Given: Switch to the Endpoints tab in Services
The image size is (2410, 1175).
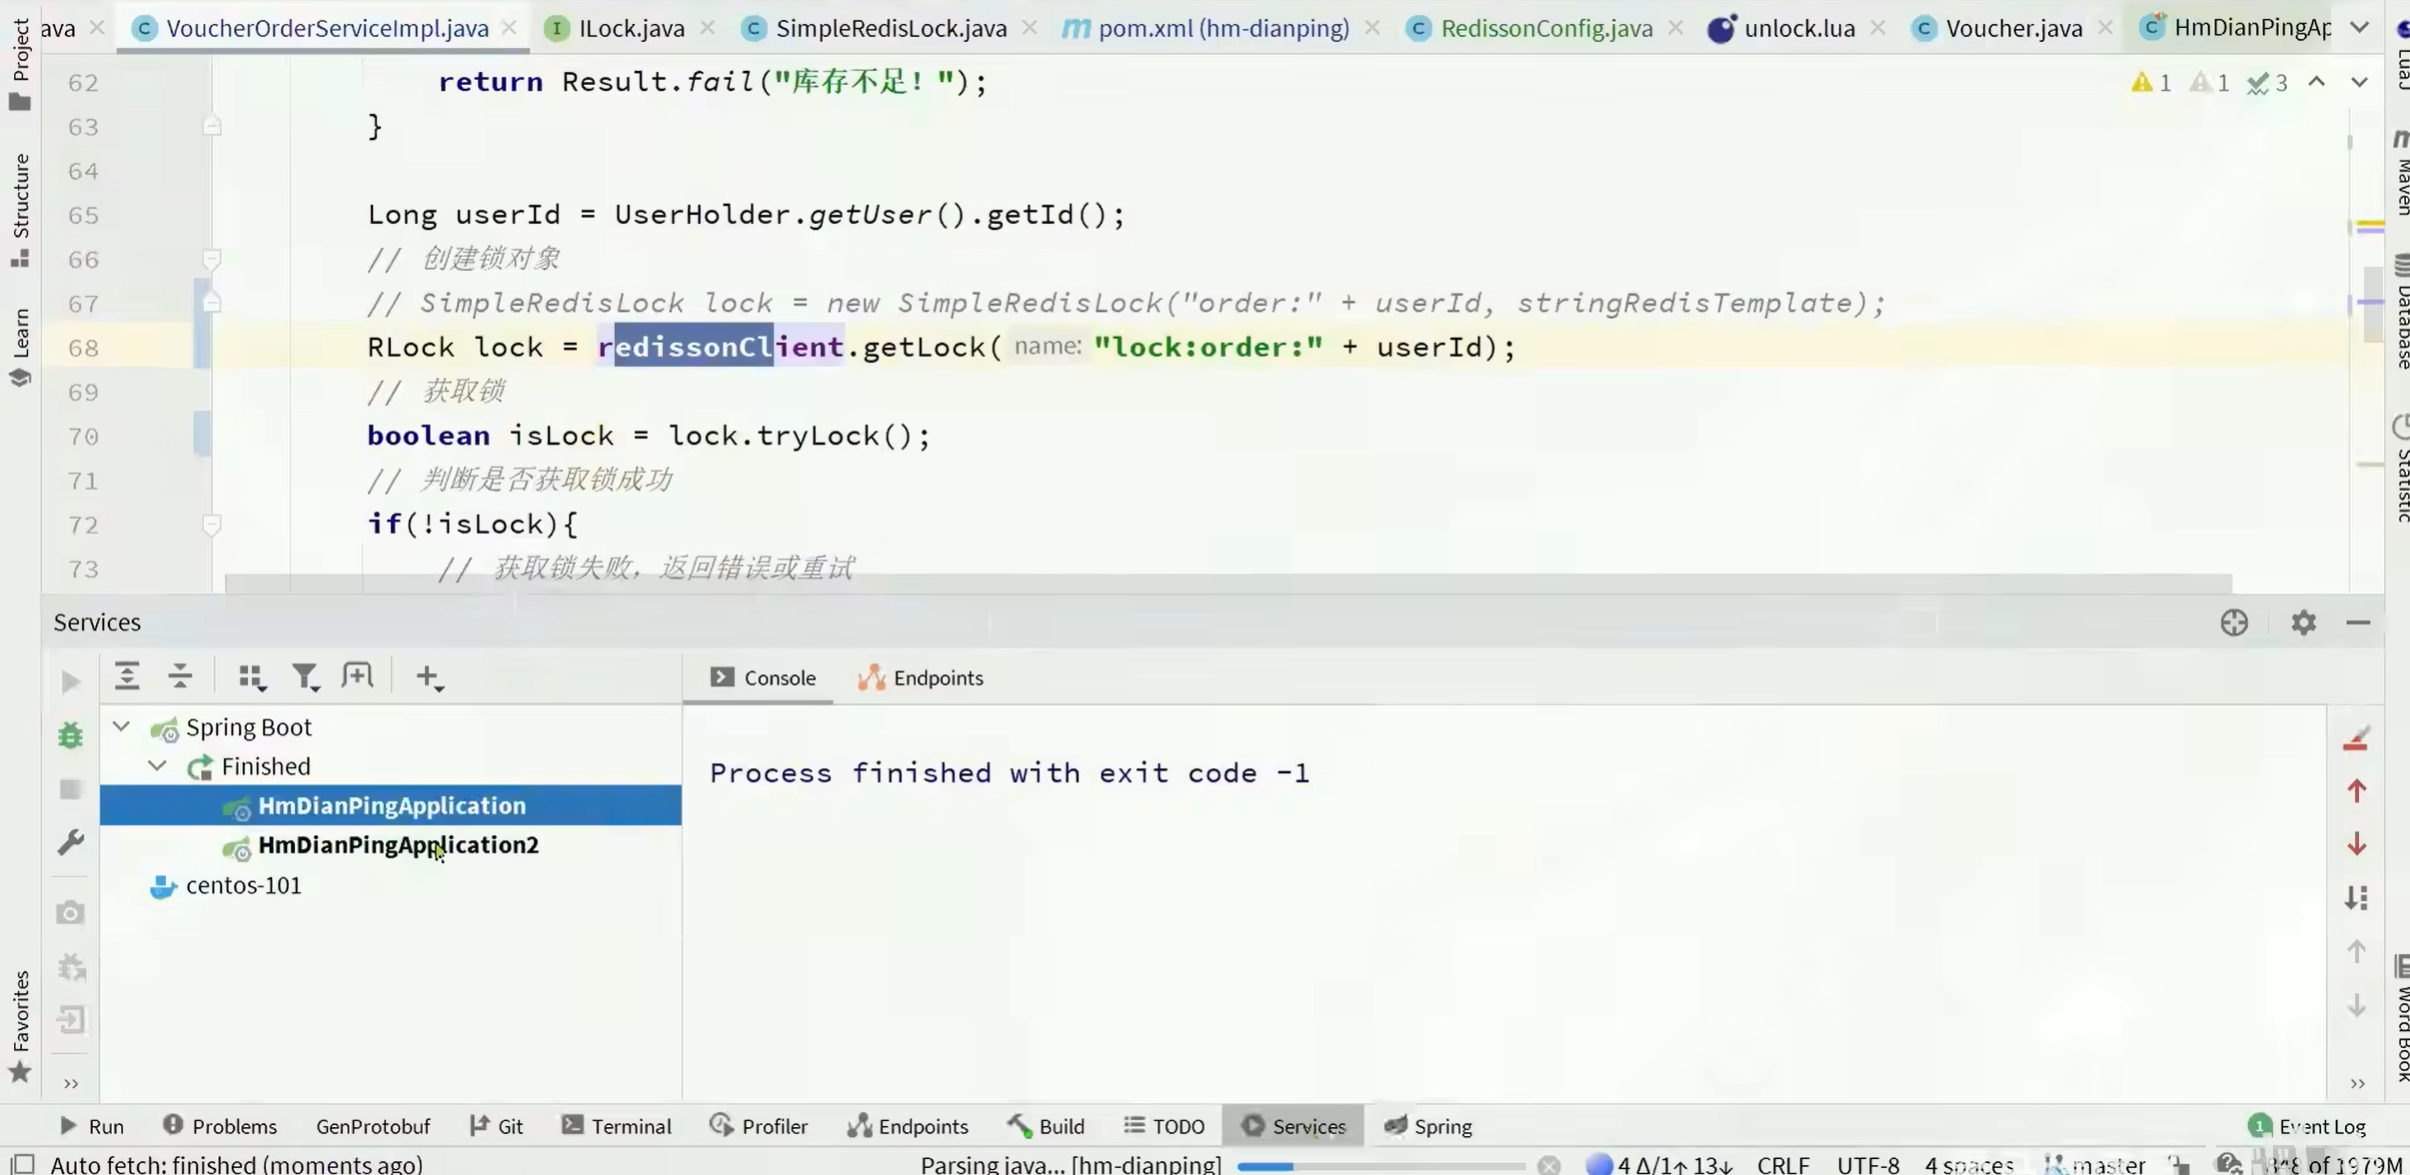Looking at the screenshot, I should (x=921, y=678).
